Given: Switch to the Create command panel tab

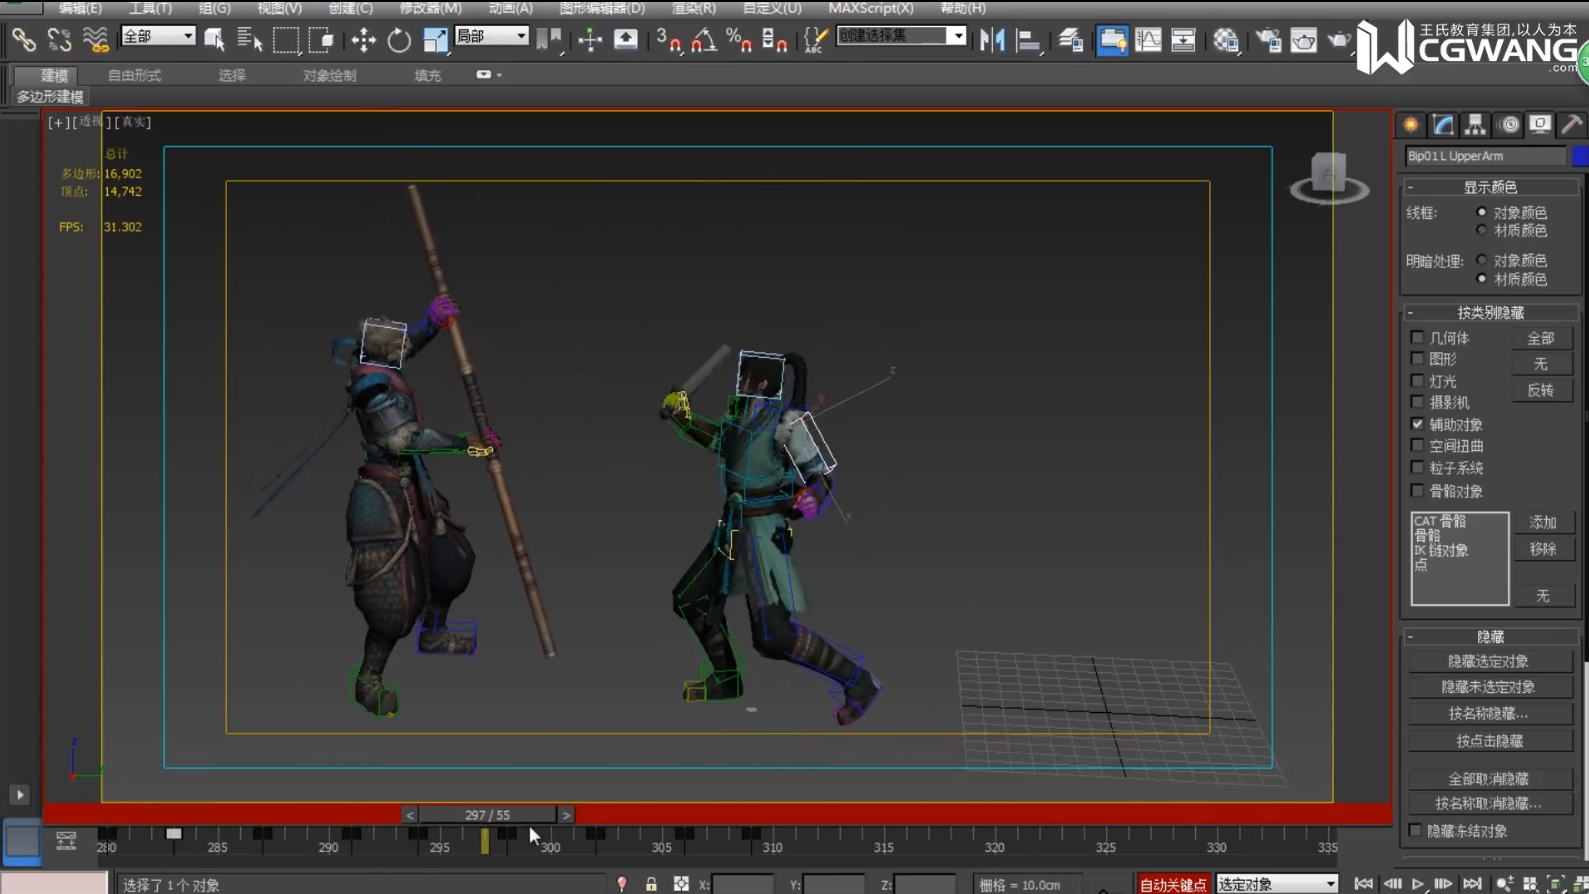Looking at the screenshot, I should tap(1411, 125).
